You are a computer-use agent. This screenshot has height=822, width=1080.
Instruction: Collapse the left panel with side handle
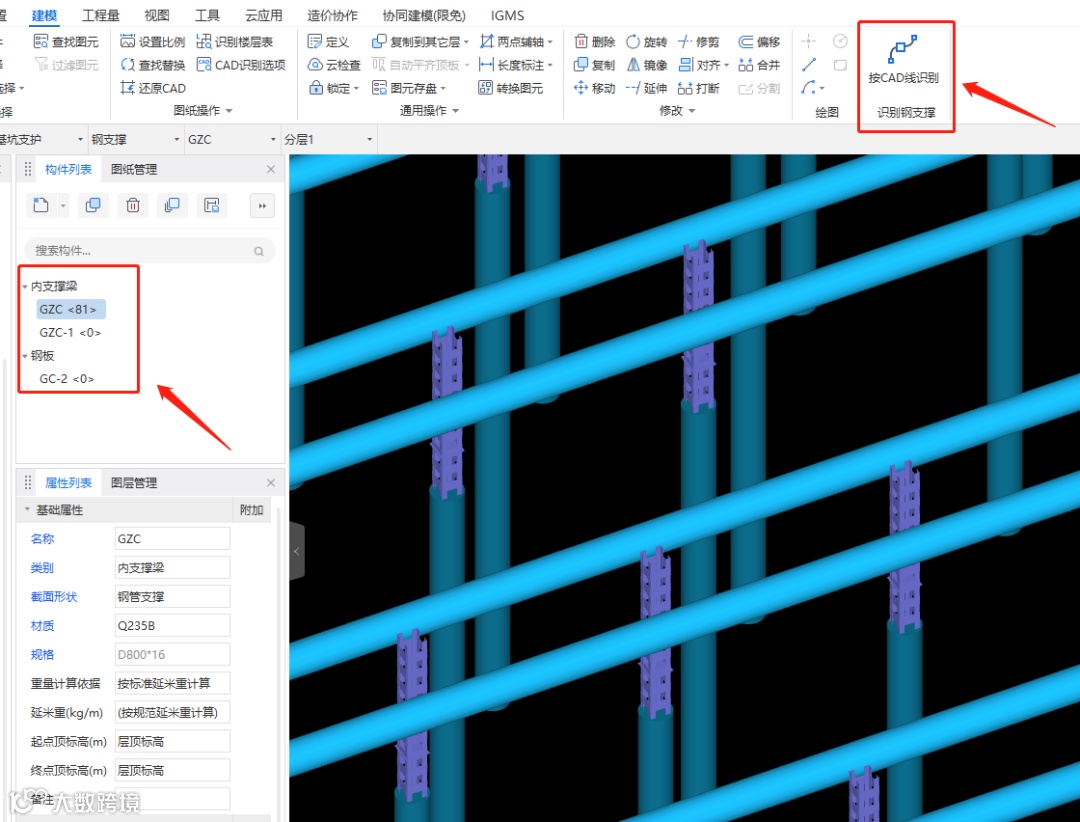click(x=297, y=551)
